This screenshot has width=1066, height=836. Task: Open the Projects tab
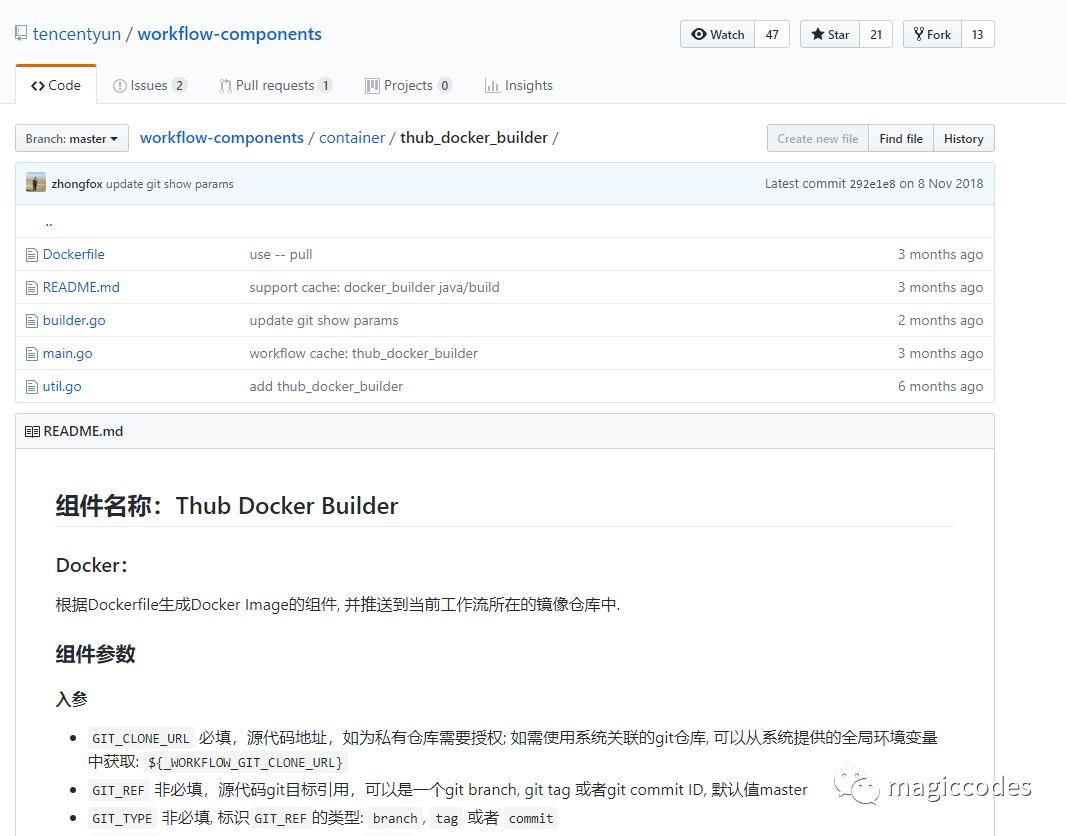(408, 86)
